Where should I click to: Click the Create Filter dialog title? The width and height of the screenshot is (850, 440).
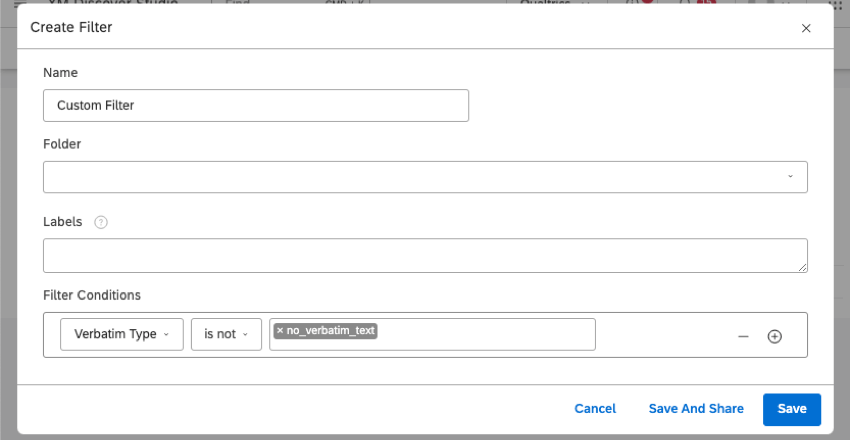pyautogui.click(x=71, y=27)
